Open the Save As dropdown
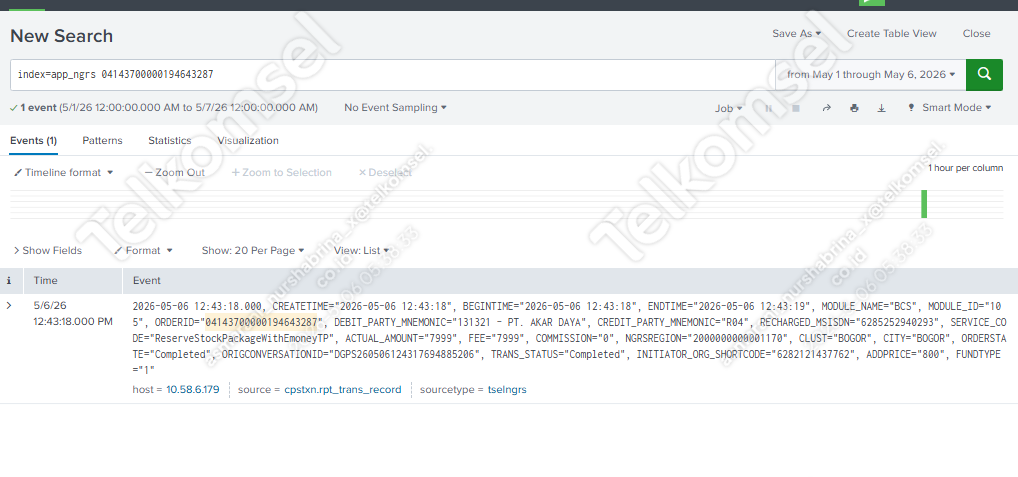The height and width of the screenshot is (477, 1018). (x=797, y=33)
